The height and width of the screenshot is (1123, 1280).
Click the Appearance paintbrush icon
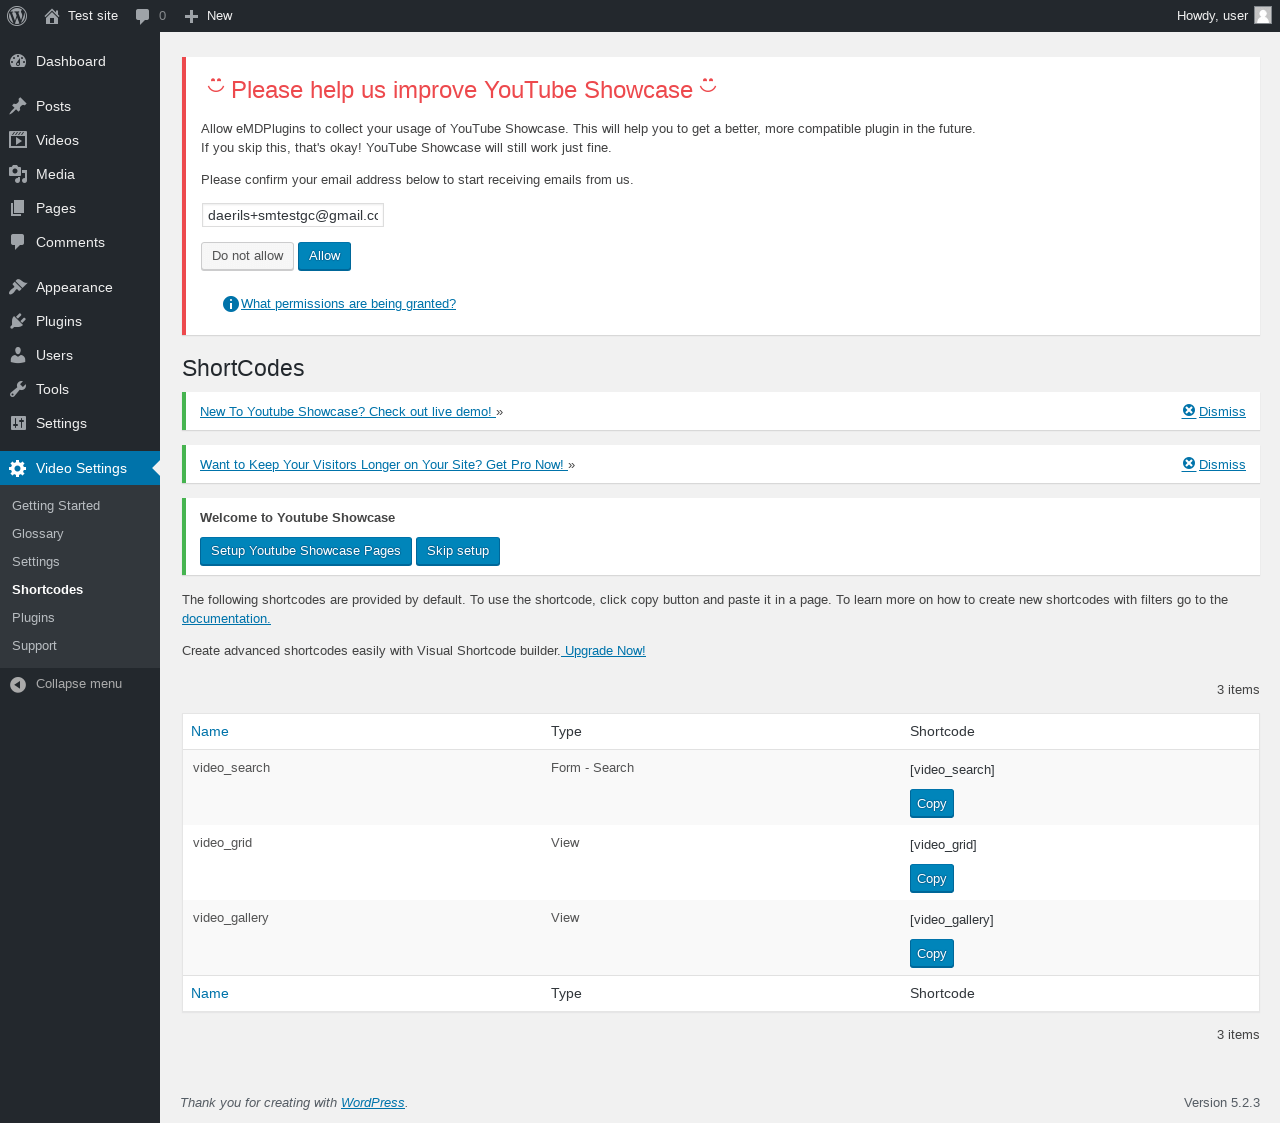pyautogui.click(x=18, y=287)
